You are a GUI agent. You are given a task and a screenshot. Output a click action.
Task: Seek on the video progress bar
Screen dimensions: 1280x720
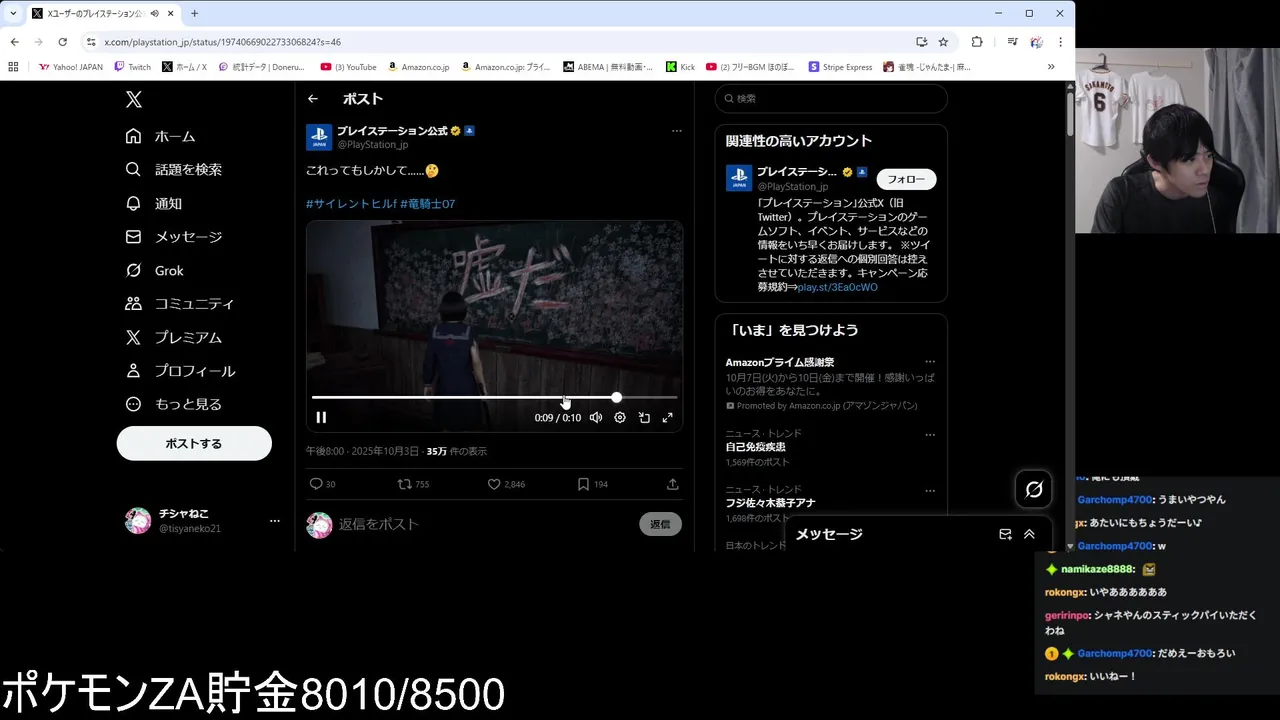click(494, 398)
